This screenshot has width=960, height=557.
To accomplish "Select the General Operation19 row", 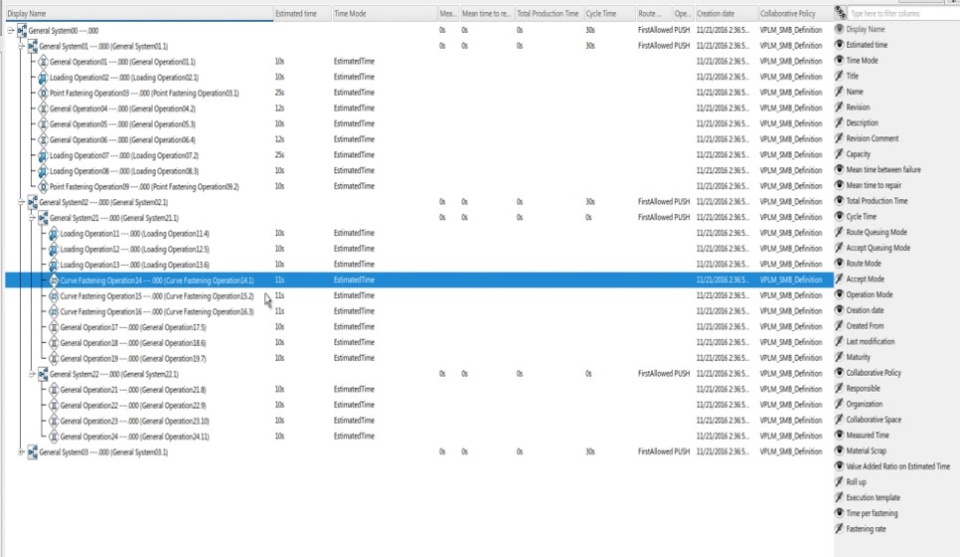I will point(419,358).
